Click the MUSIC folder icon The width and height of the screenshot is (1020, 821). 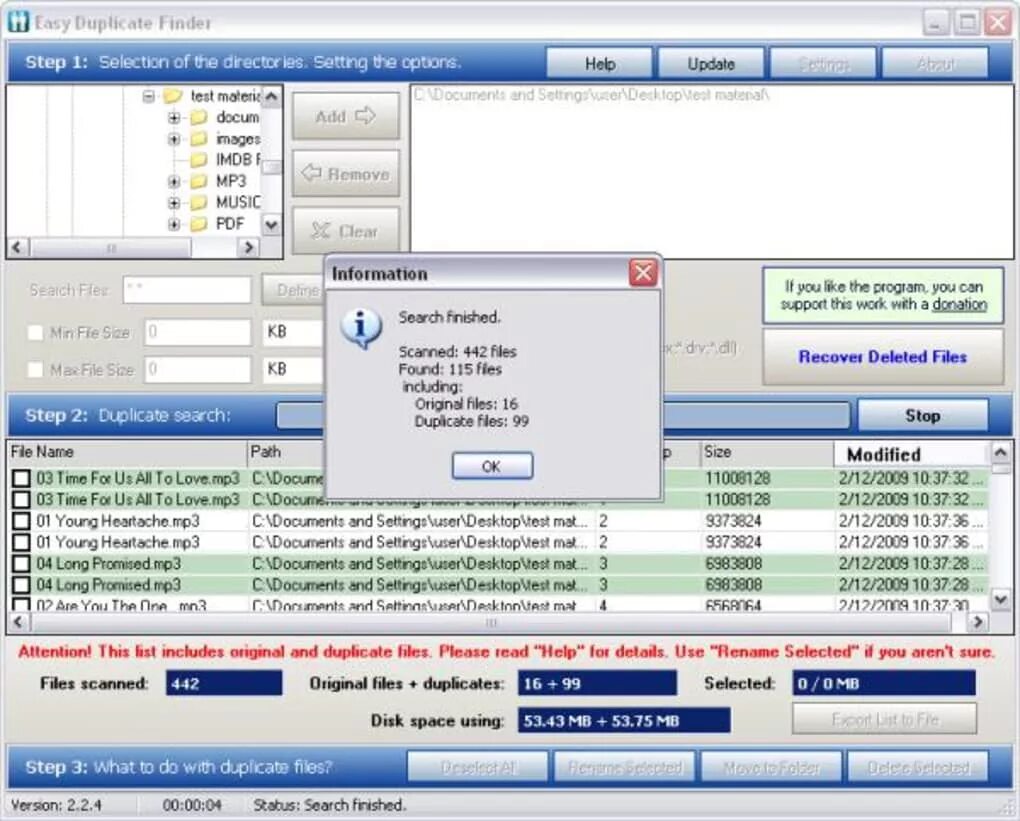pyautogui.click(x=198, y=202)
